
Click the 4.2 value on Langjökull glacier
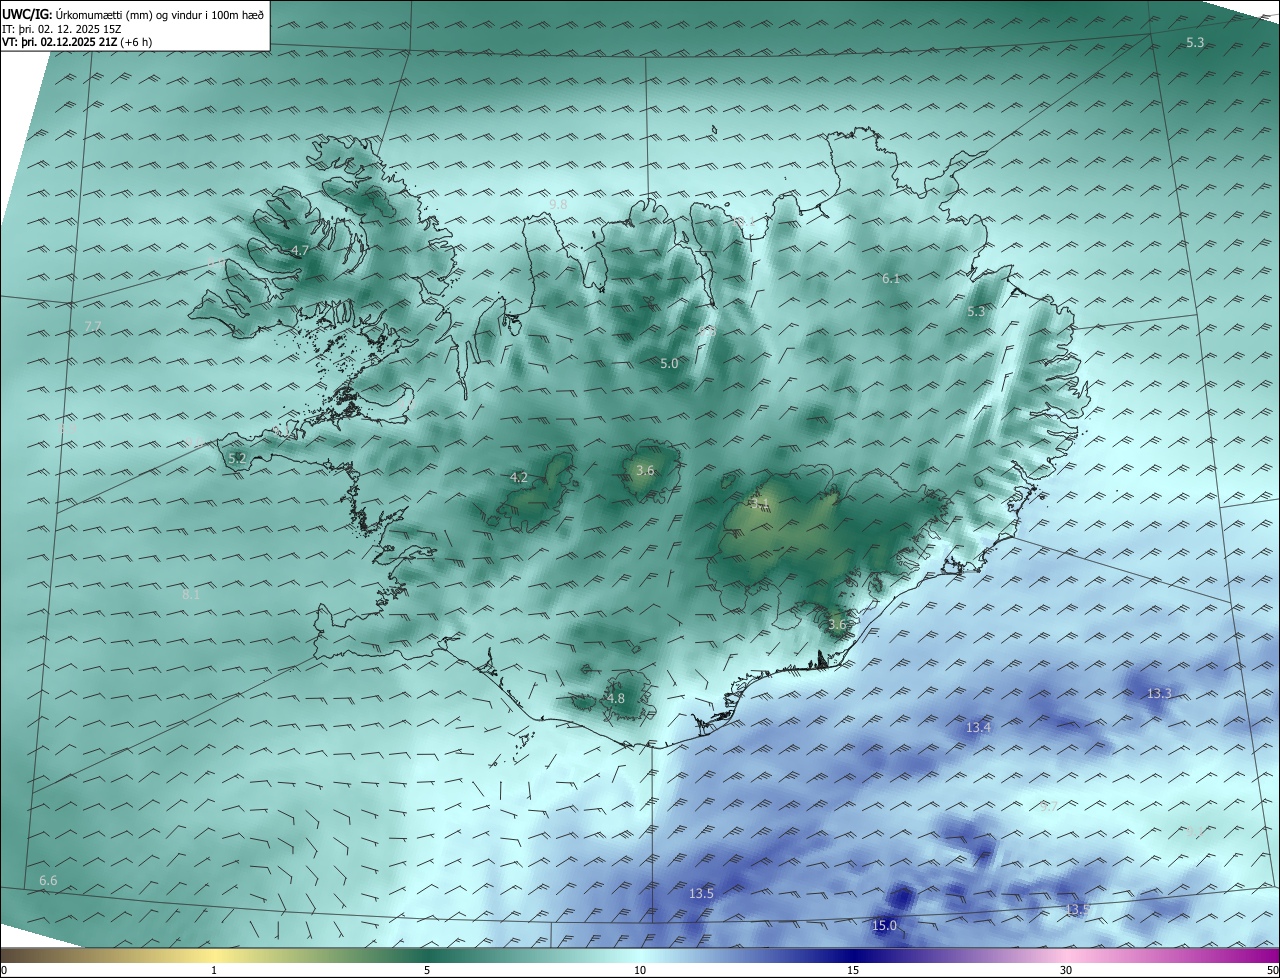(519, 478)
